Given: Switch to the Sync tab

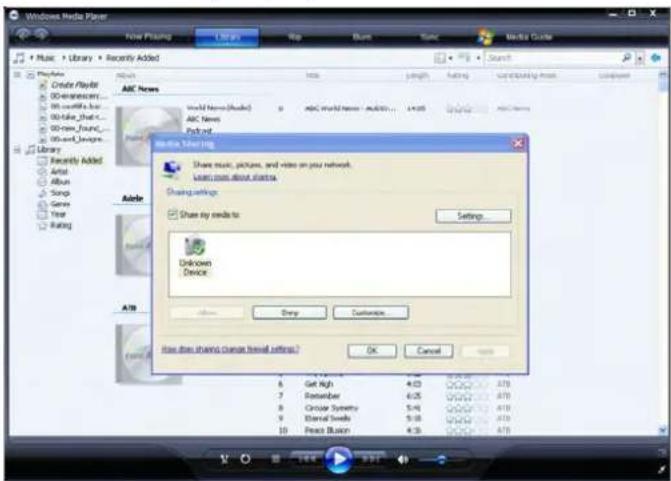Looking at the screenshot, I should coord(429,37).
